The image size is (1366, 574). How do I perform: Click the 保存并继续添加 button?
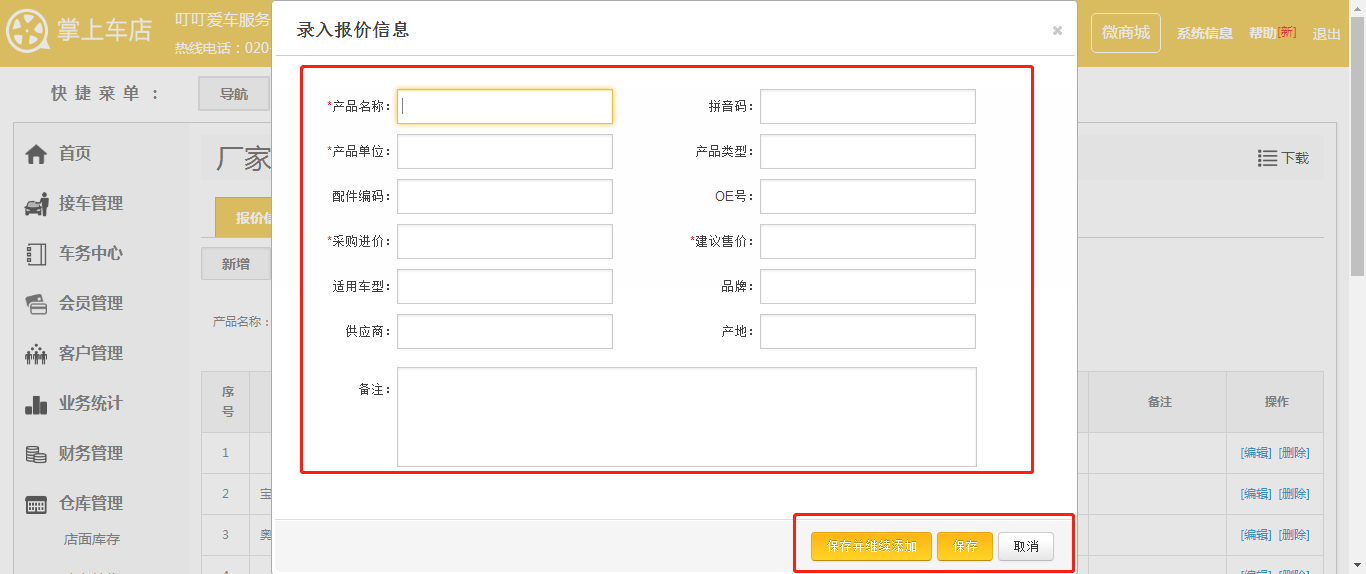tap(871, 547)
